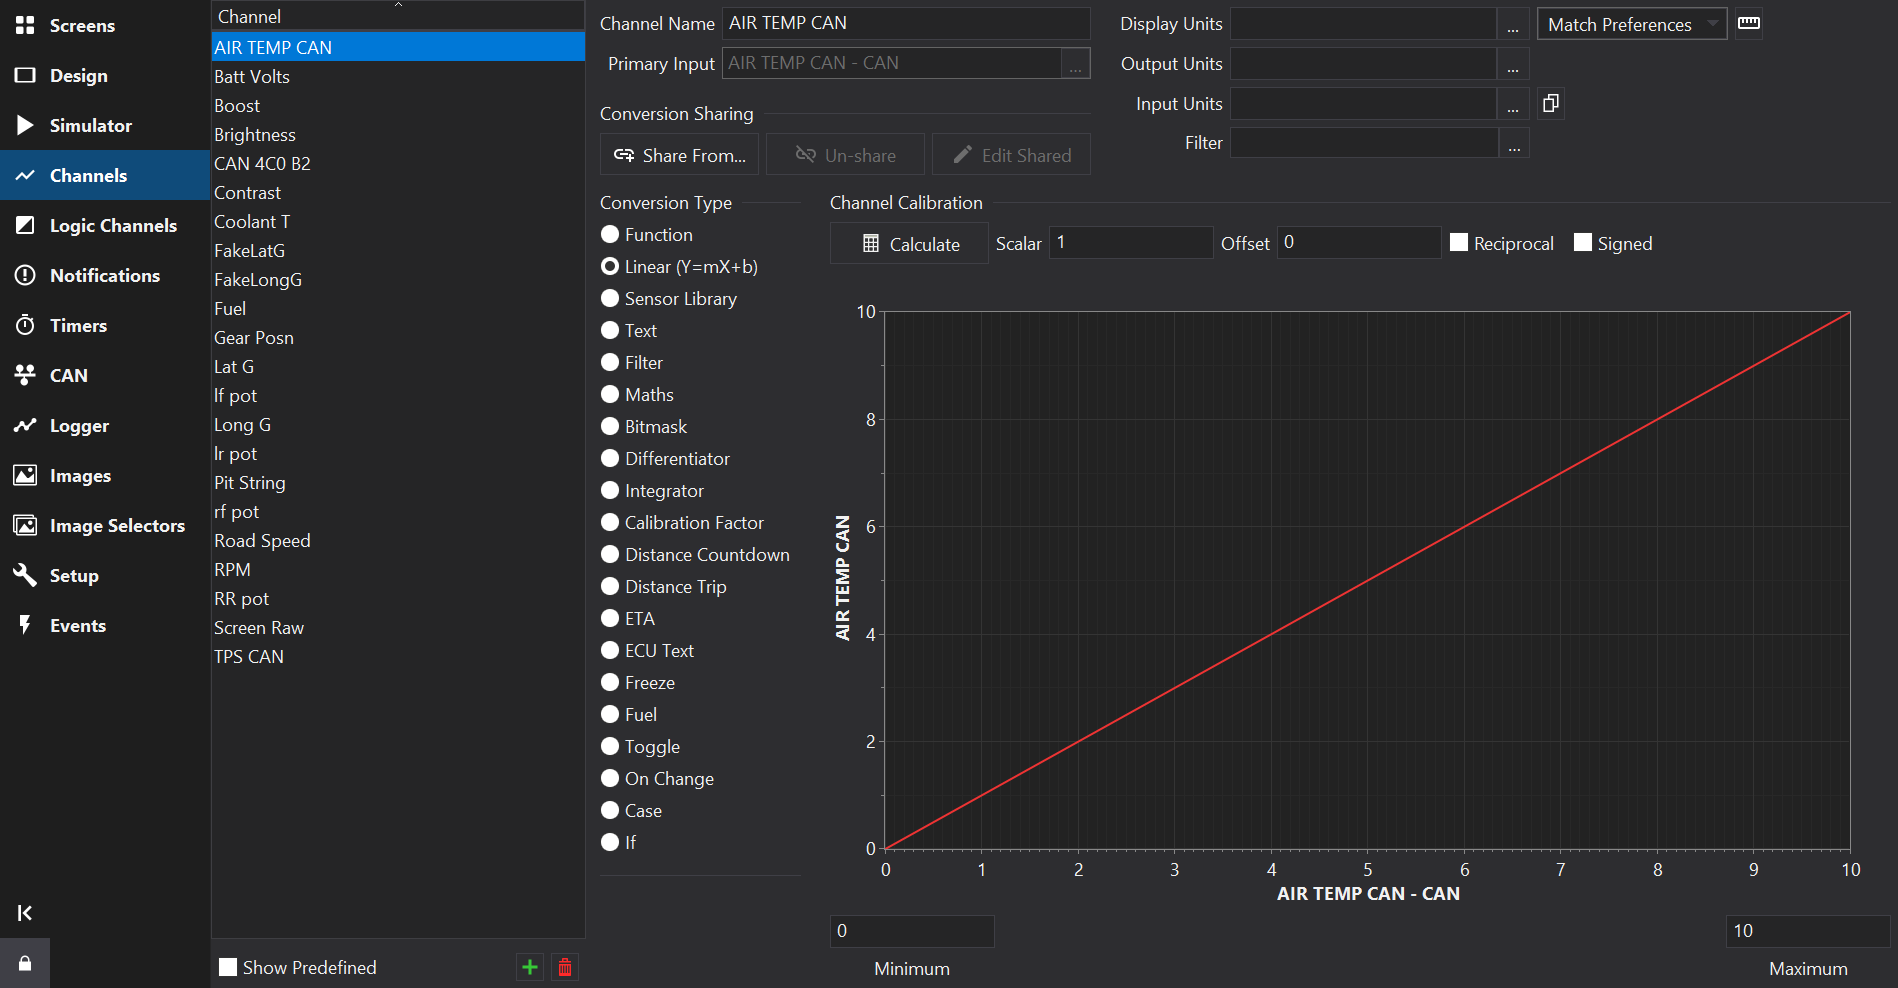Click the Scalar input field
The height and width of the screenshot is (988, 1898).
click(x=1130, y=242)
